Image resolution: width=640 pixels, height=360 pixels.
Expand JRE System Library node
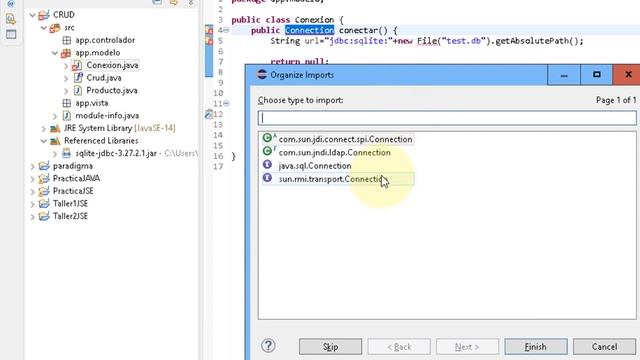[x=44, y=129]
